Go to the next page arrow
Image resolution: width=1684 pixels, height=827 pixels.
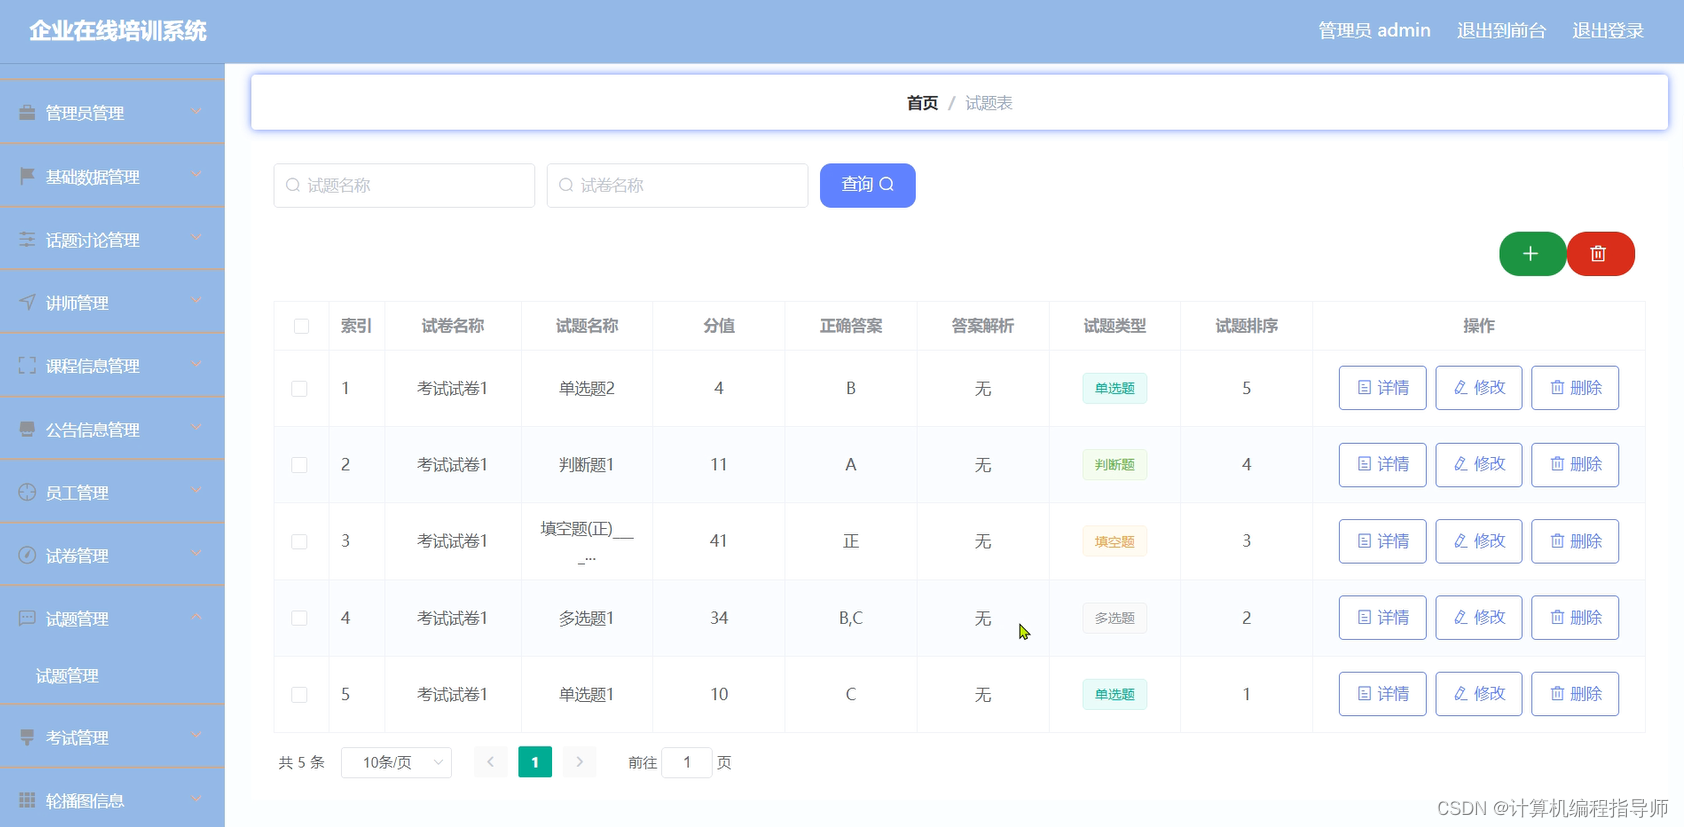(579, 762)
